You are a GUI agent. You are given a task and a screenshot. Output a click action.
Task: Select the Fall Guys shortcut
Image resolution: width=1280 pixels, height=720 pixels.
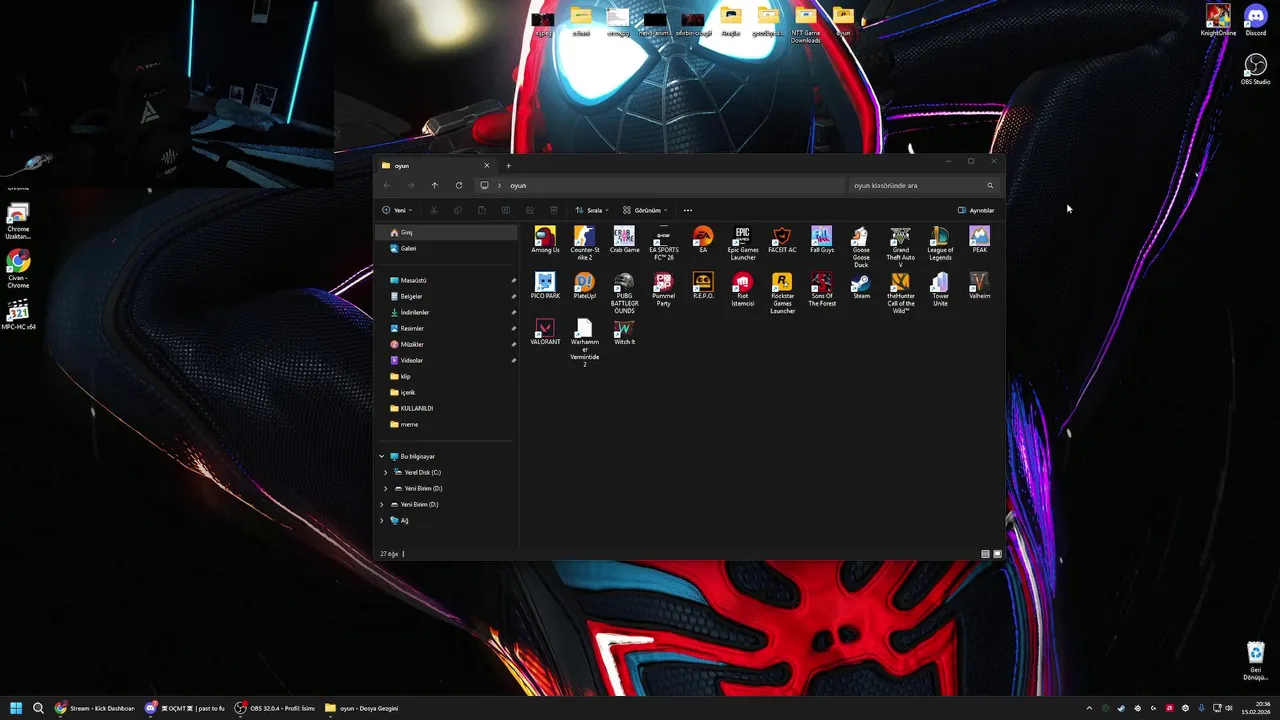pyautogui.click(x=822, y=240)
